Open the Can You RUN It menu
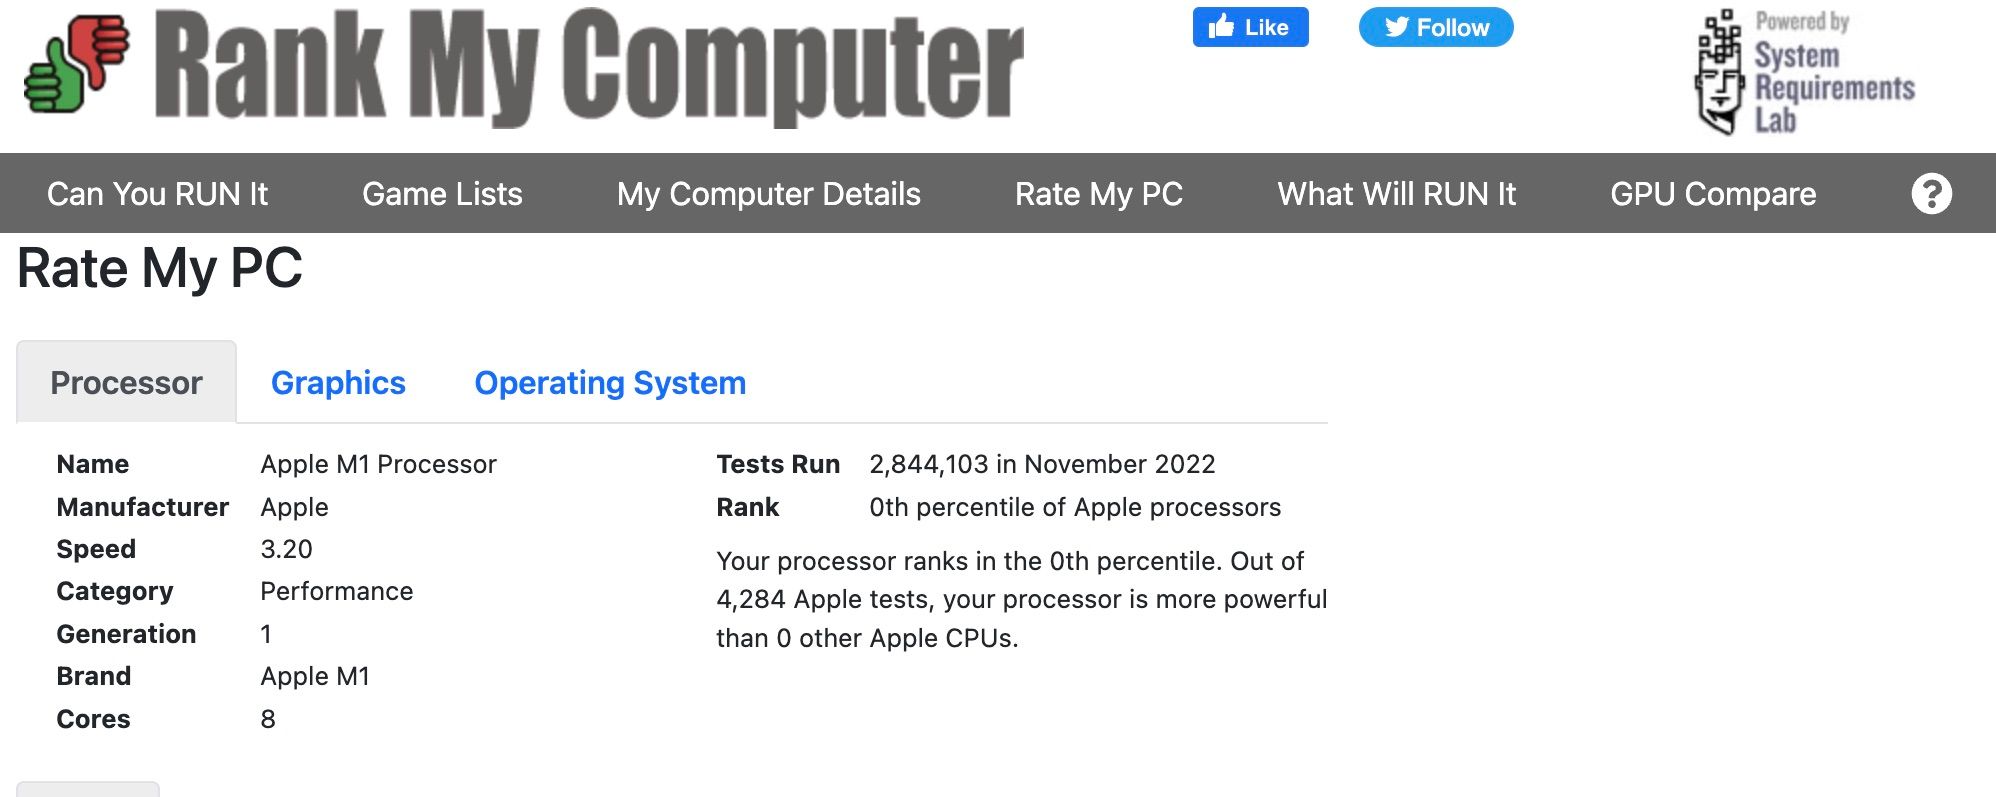Screen dimensions: 1996x797 point(157,194)
